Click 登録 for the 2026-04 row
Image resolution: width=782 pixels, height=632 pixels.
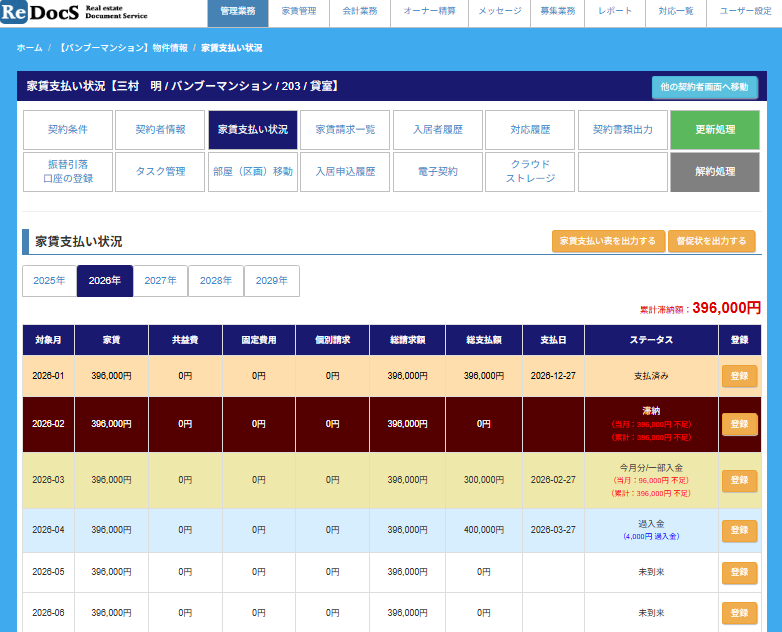[739, 530]
